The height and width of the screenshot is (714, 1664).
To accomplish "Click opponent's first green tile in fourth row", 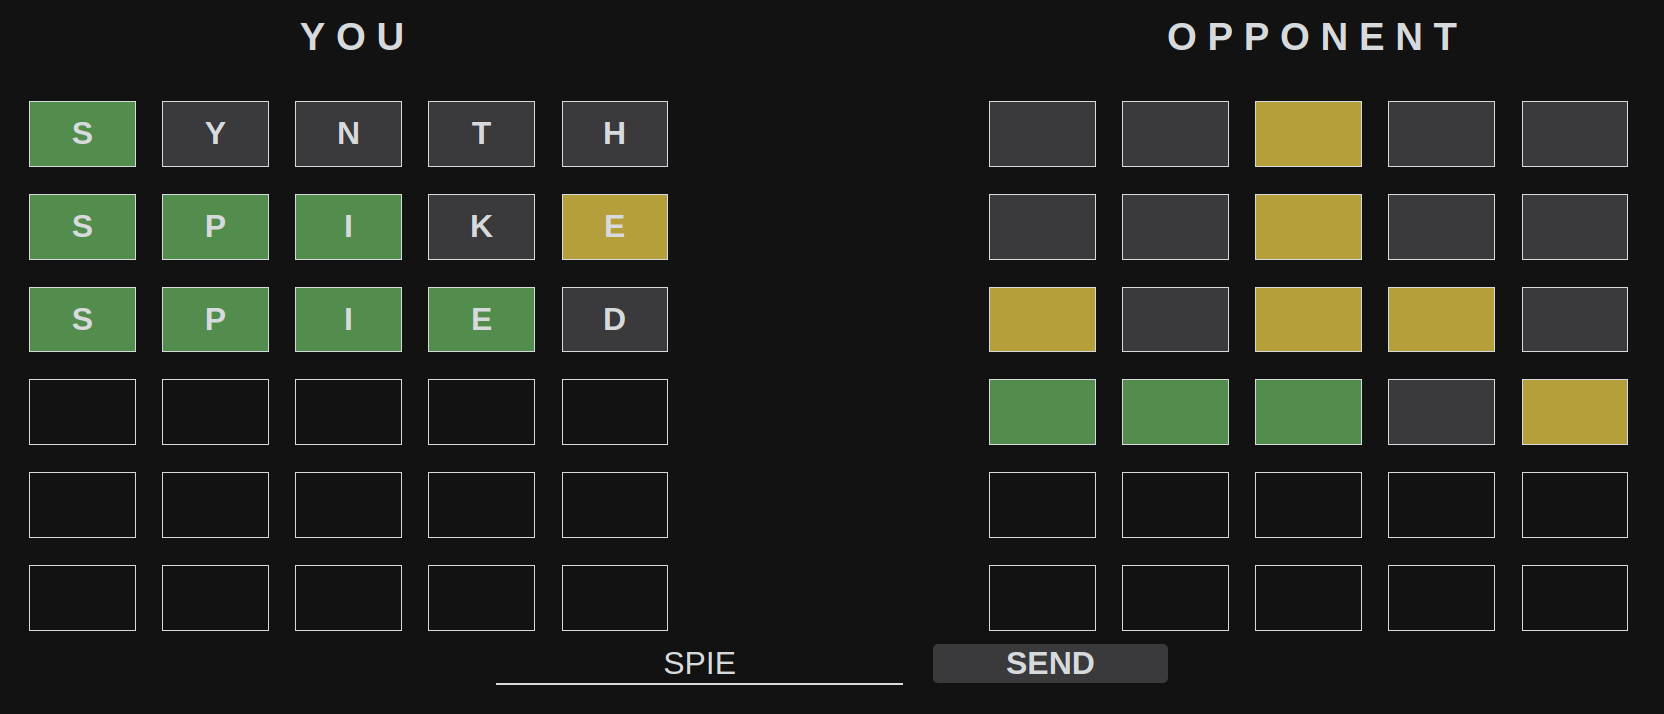I will 1042,412.
